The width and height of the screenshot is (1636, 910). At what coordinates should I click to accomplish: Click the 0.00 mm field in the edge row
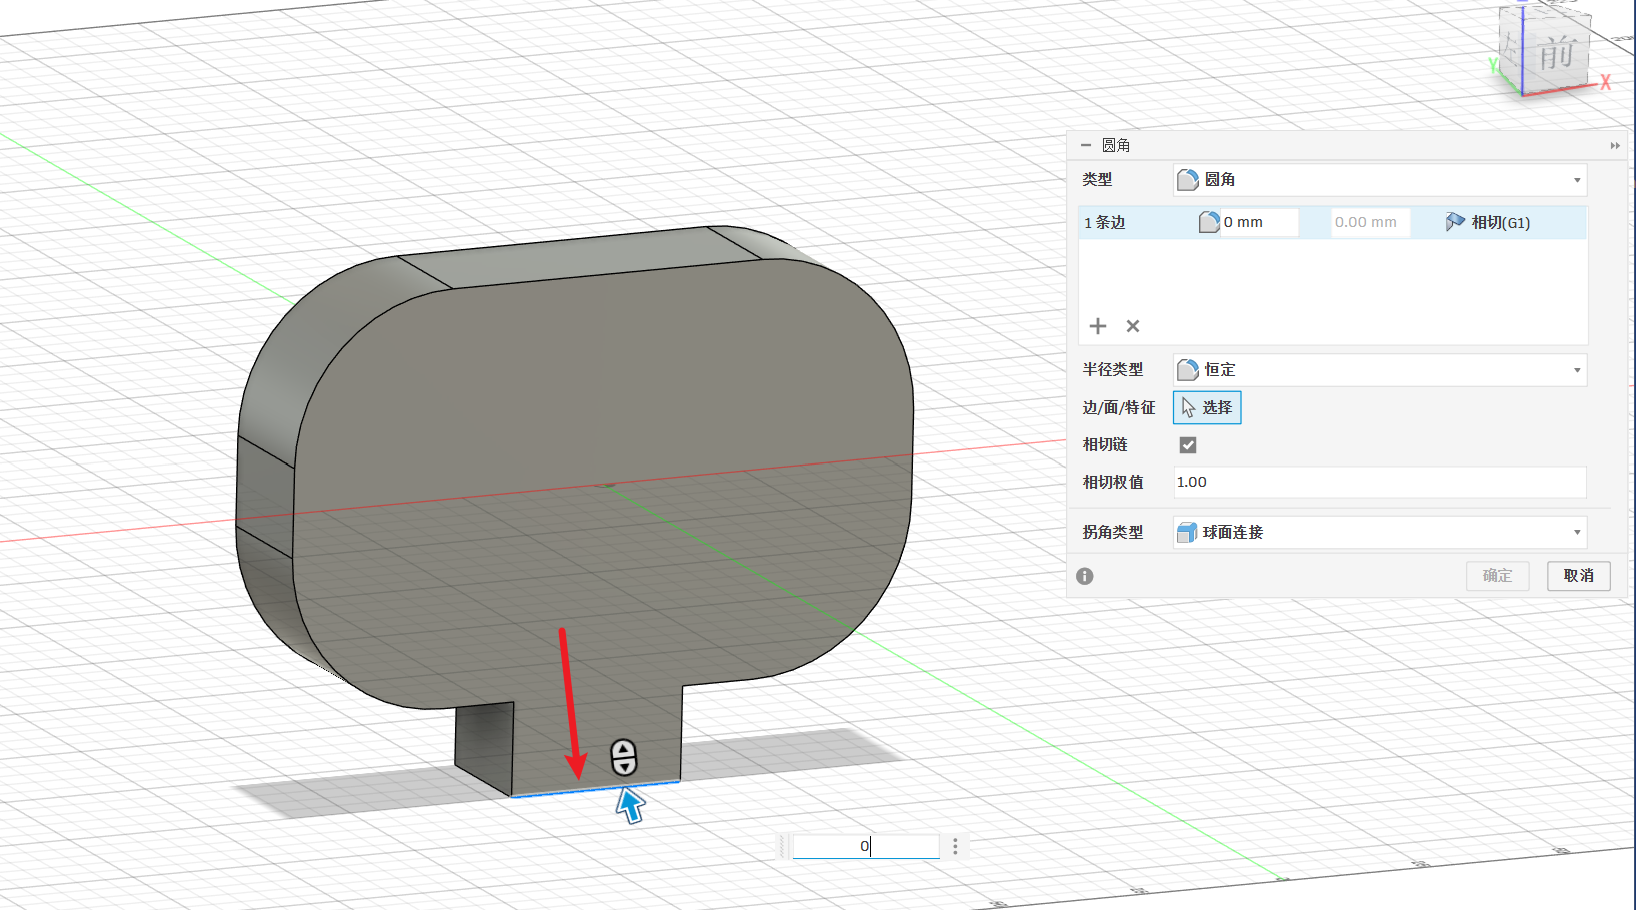click(1370, 222)
